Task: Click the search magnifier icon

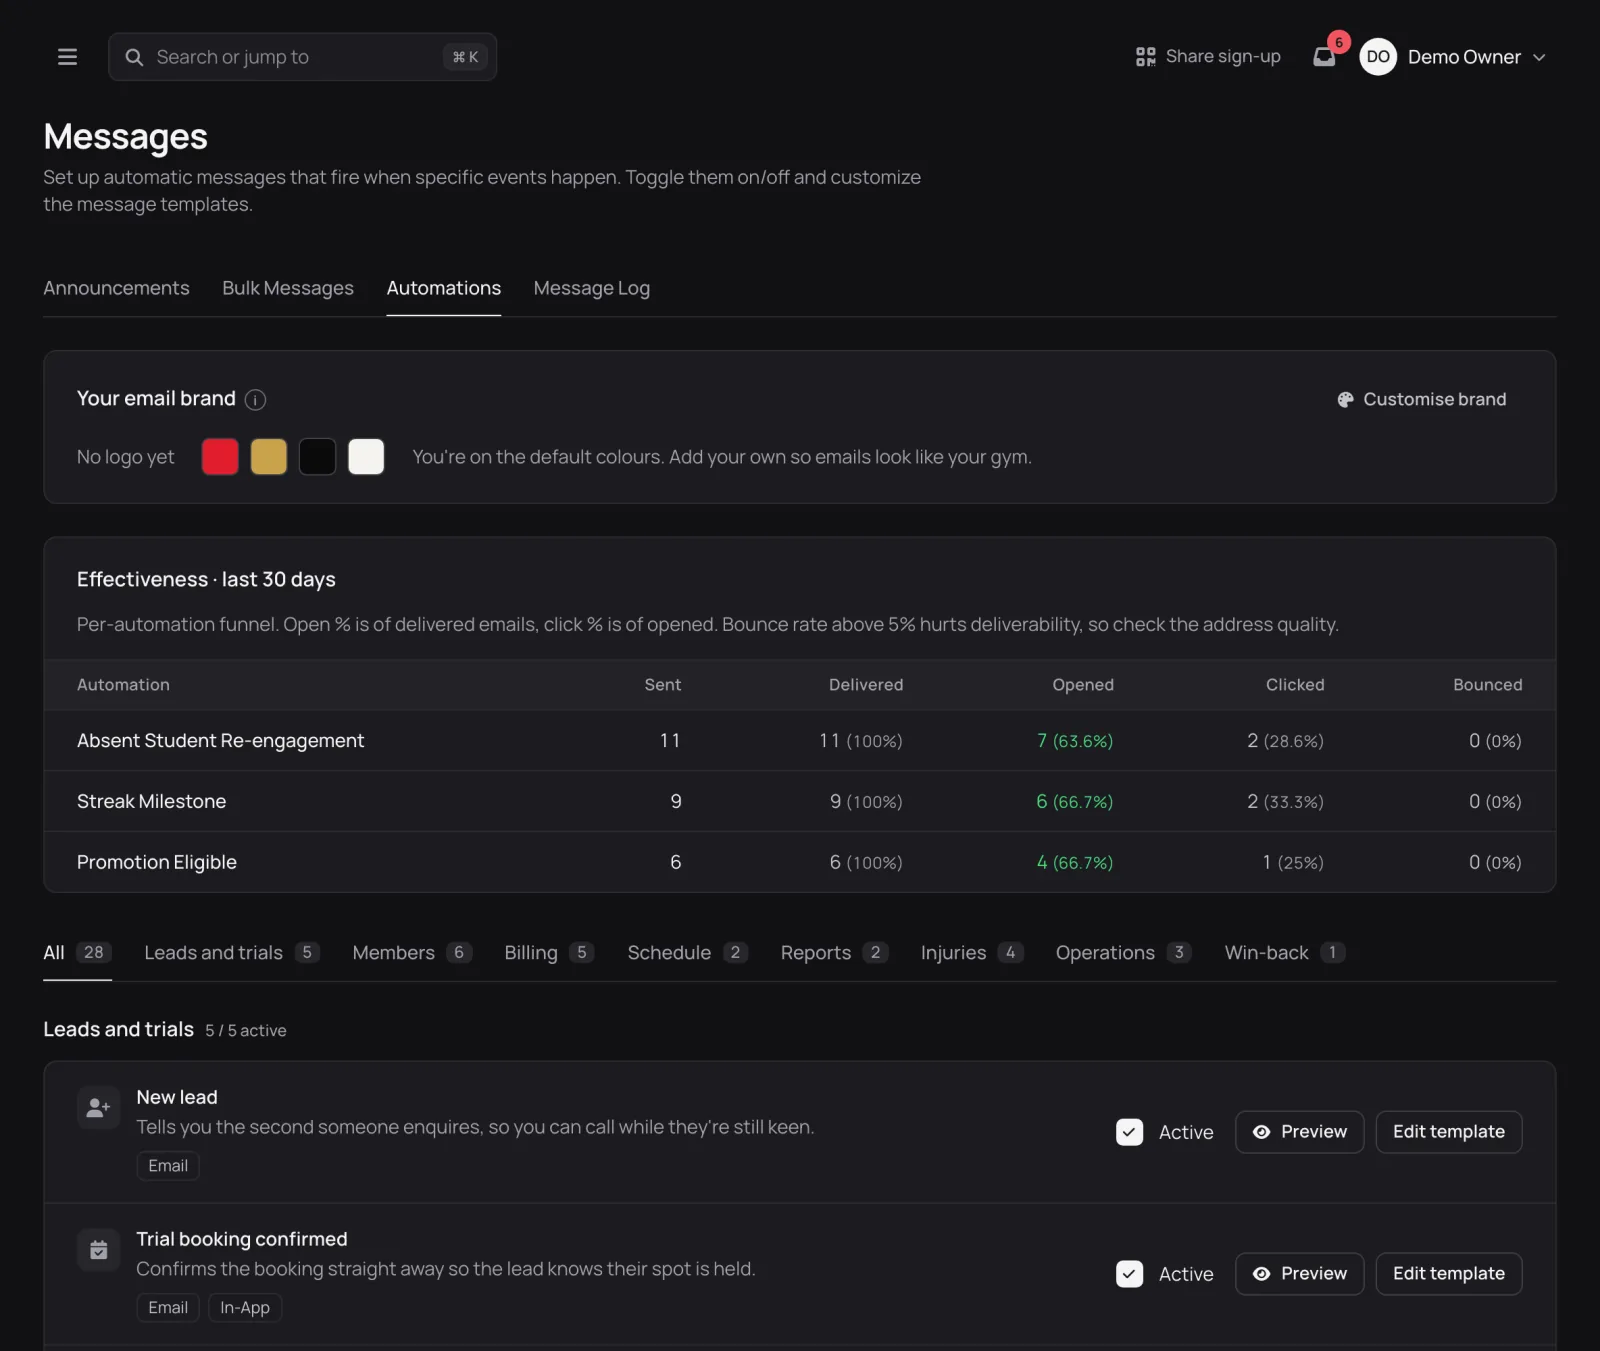Action: pos(134,57)
